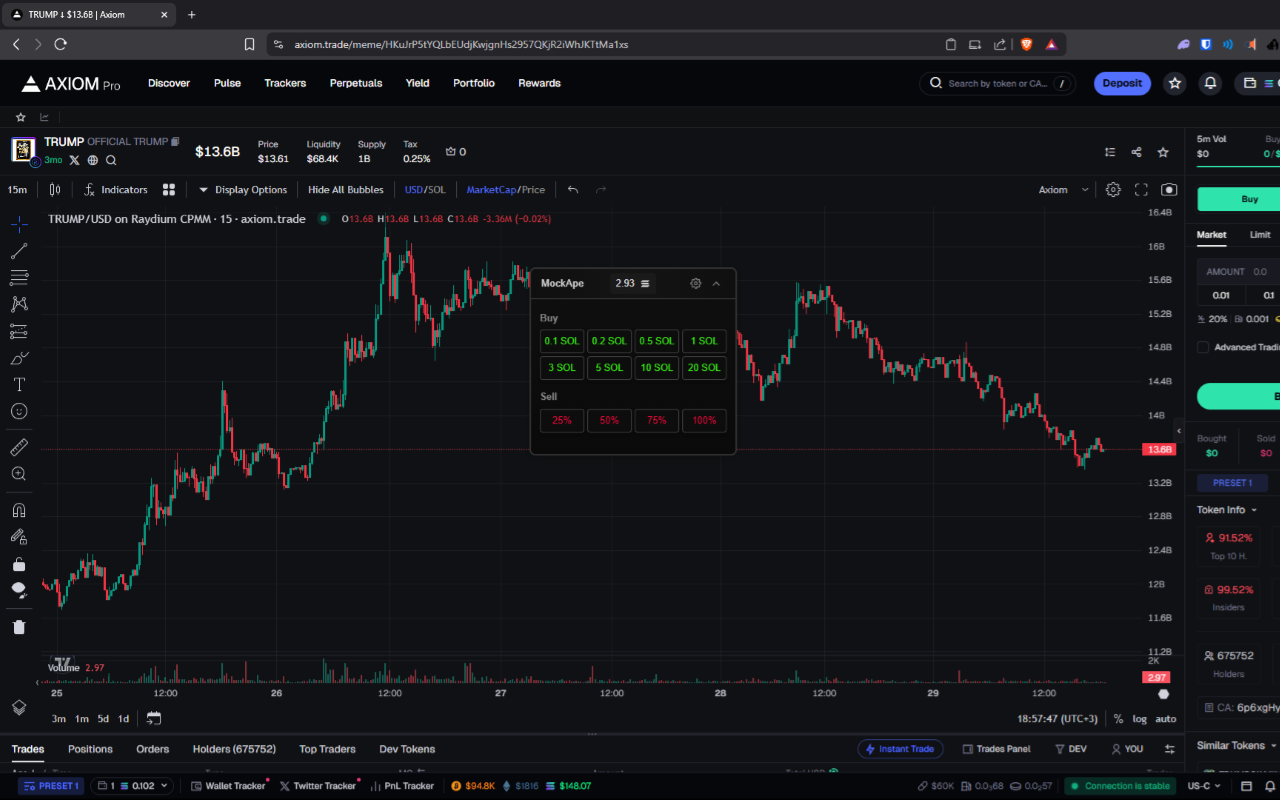Take a chart snapshot with the camera icon

[1169, 189]
